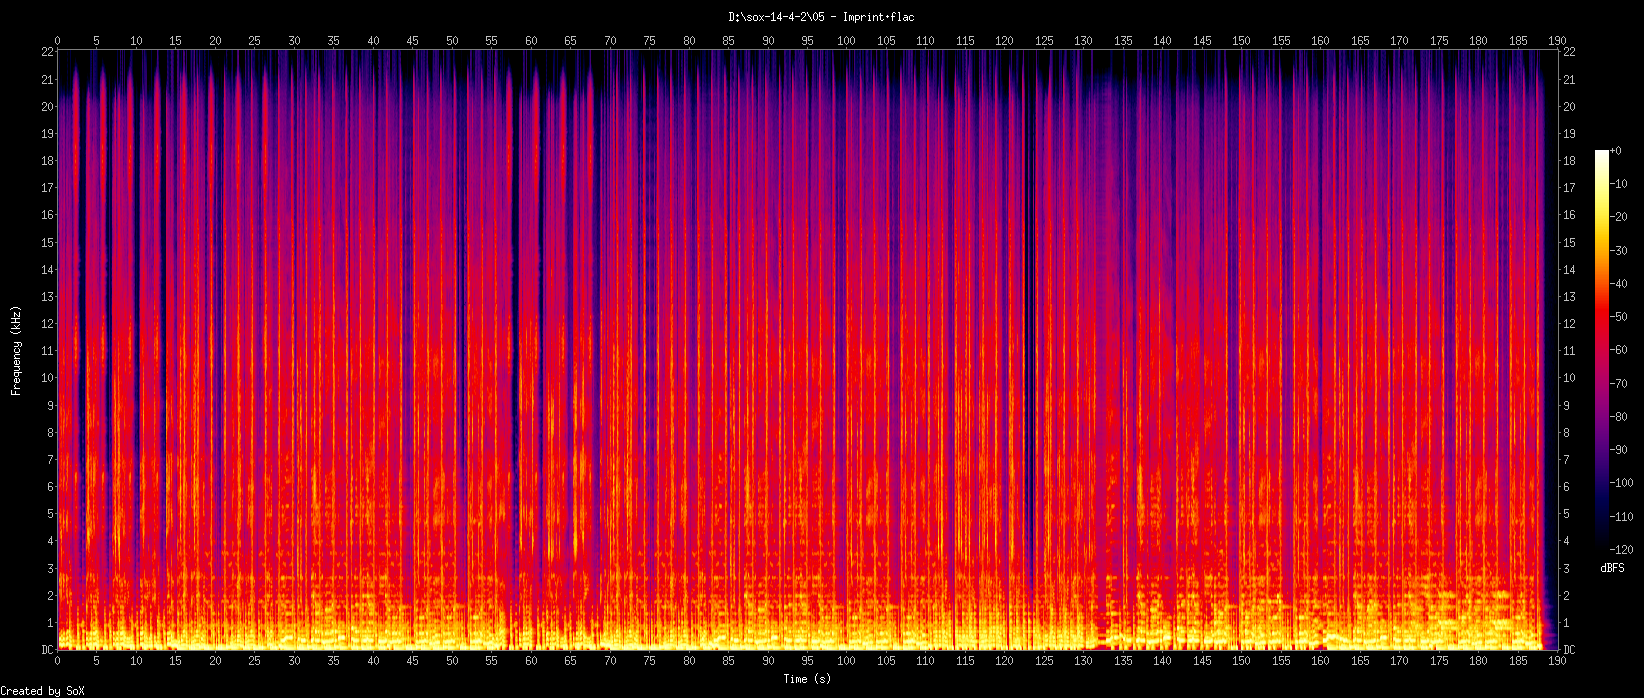
Task: Click the file title 'D:\sox-14-4-2\05 - Imprint.flac'
Action: 821,17
